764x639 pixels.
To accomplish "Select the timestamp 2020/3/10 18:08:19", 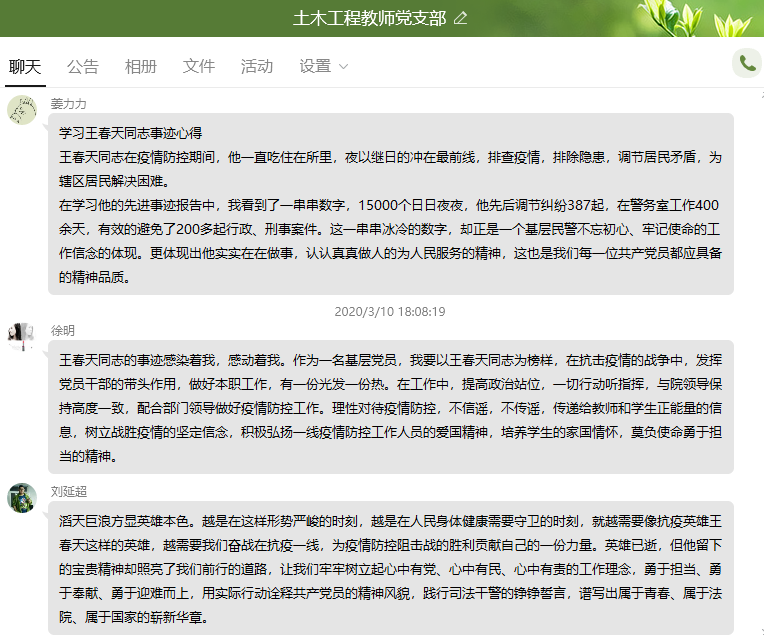I will click(390, 312).
